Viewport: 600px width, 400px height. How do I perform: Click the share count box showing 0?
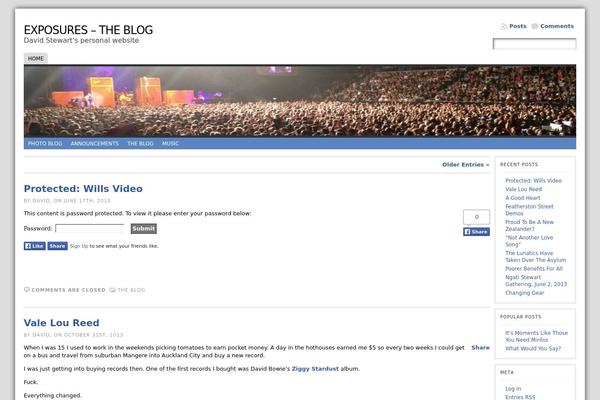[x=476, y=217]
